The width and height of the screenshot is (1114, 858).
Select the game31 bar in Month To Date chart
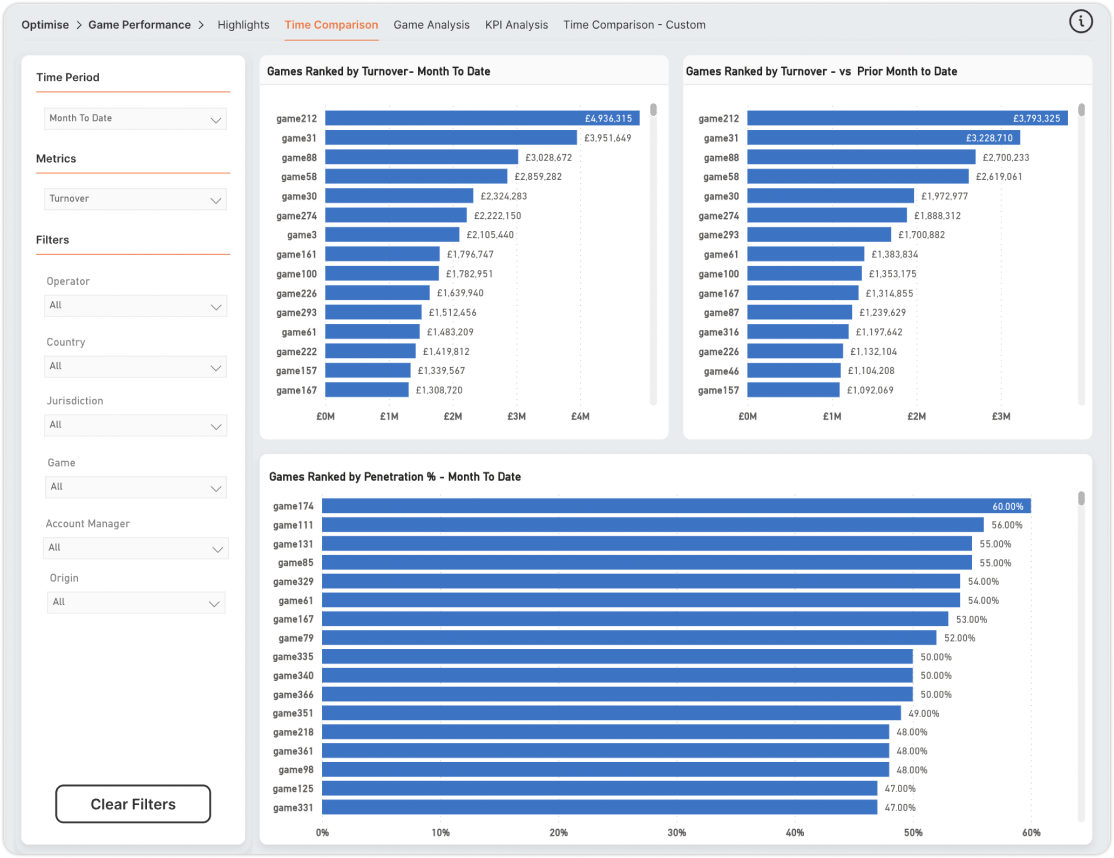451,138
